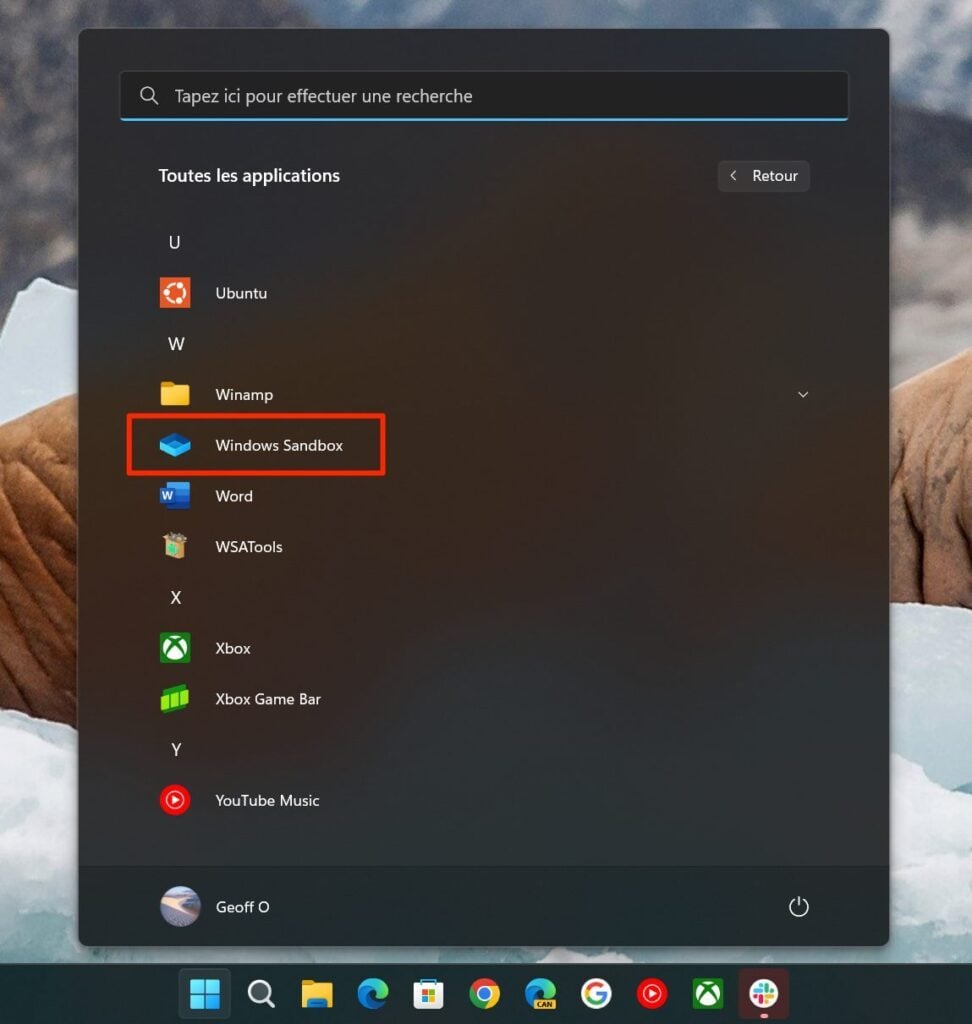Click the Windows Start button on taskbar
972x1024 pixels.
[x=204, y=994]
